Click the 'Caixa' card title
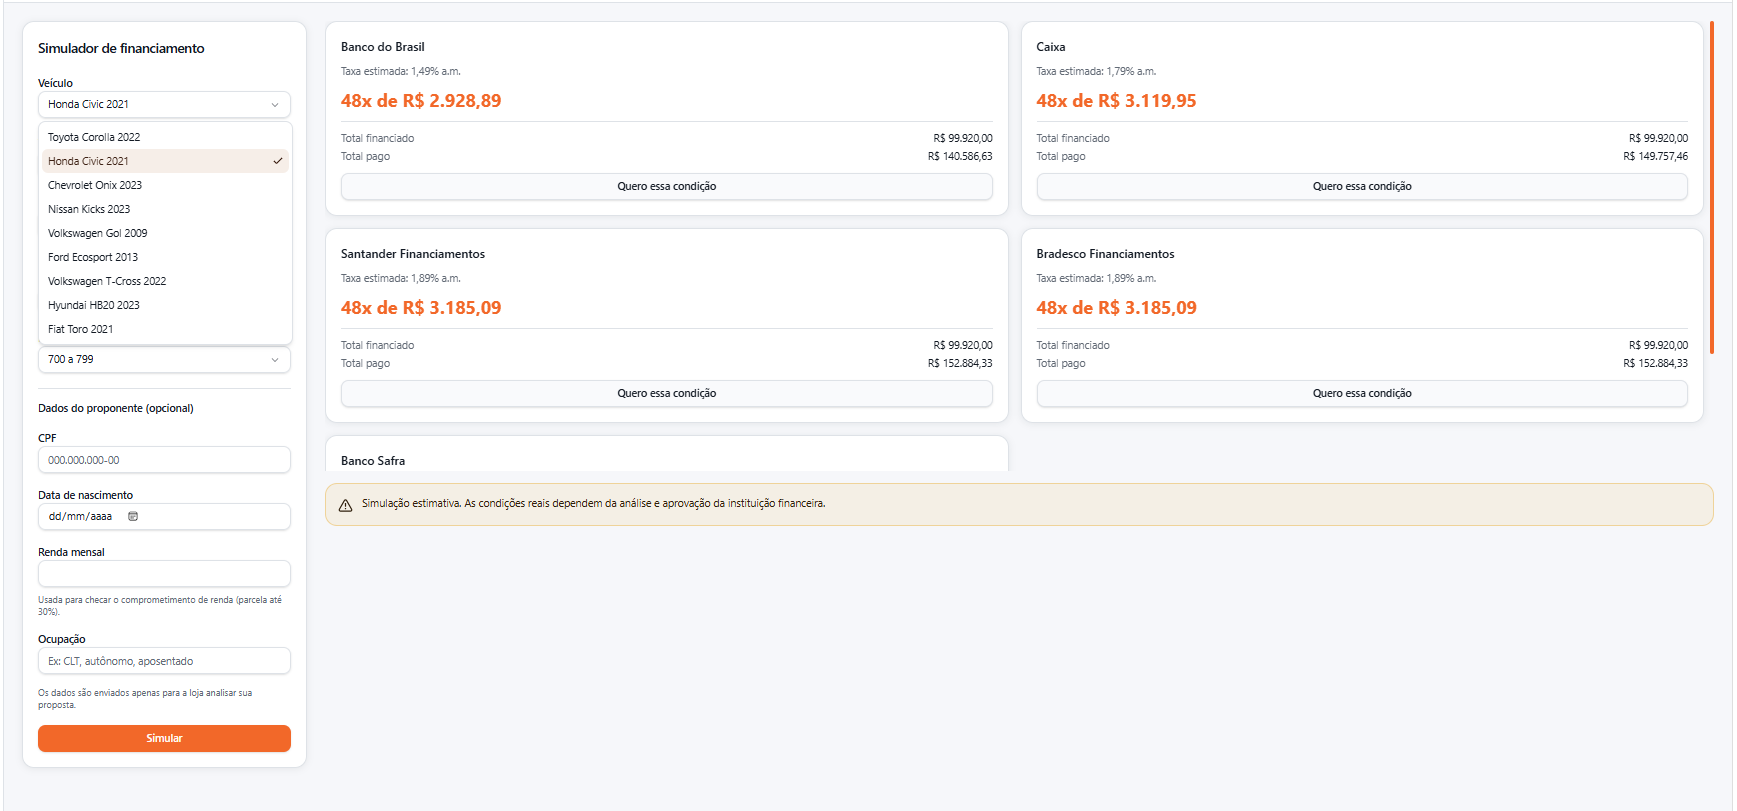 (x=1051, y=47)
